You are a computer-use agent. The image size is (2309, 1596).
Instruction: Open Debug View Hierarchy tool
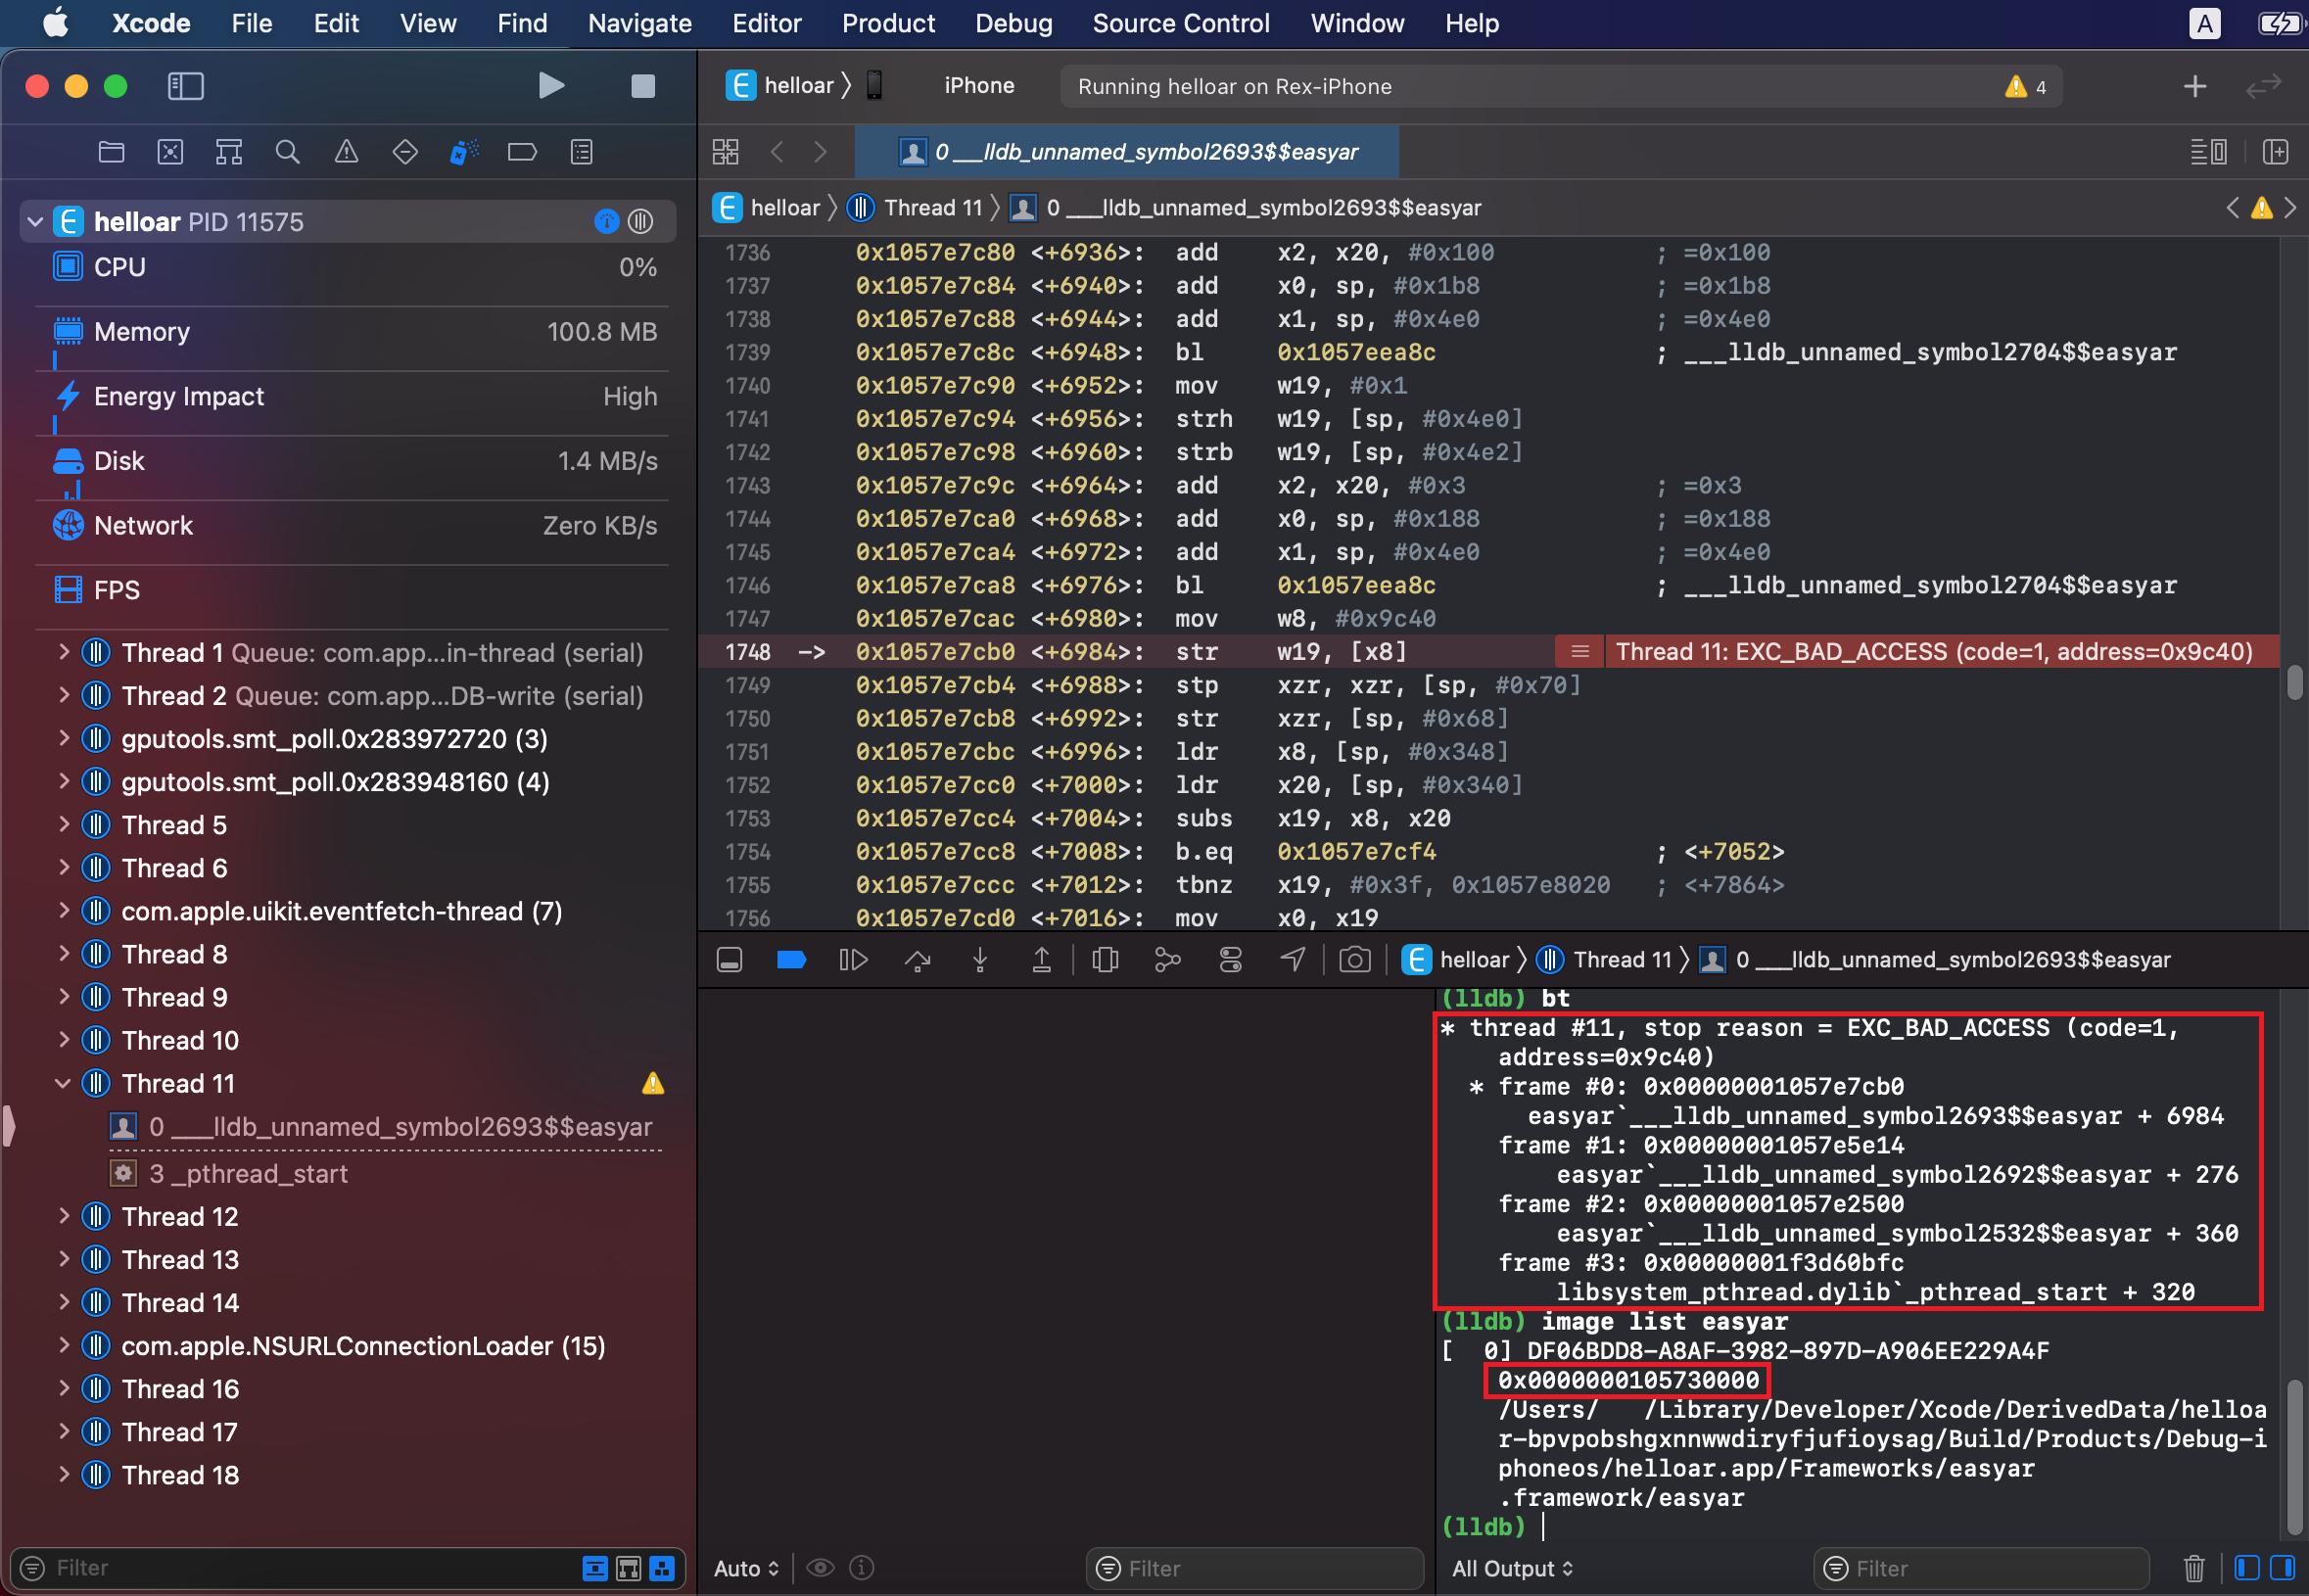click(x=1105, y=960)
